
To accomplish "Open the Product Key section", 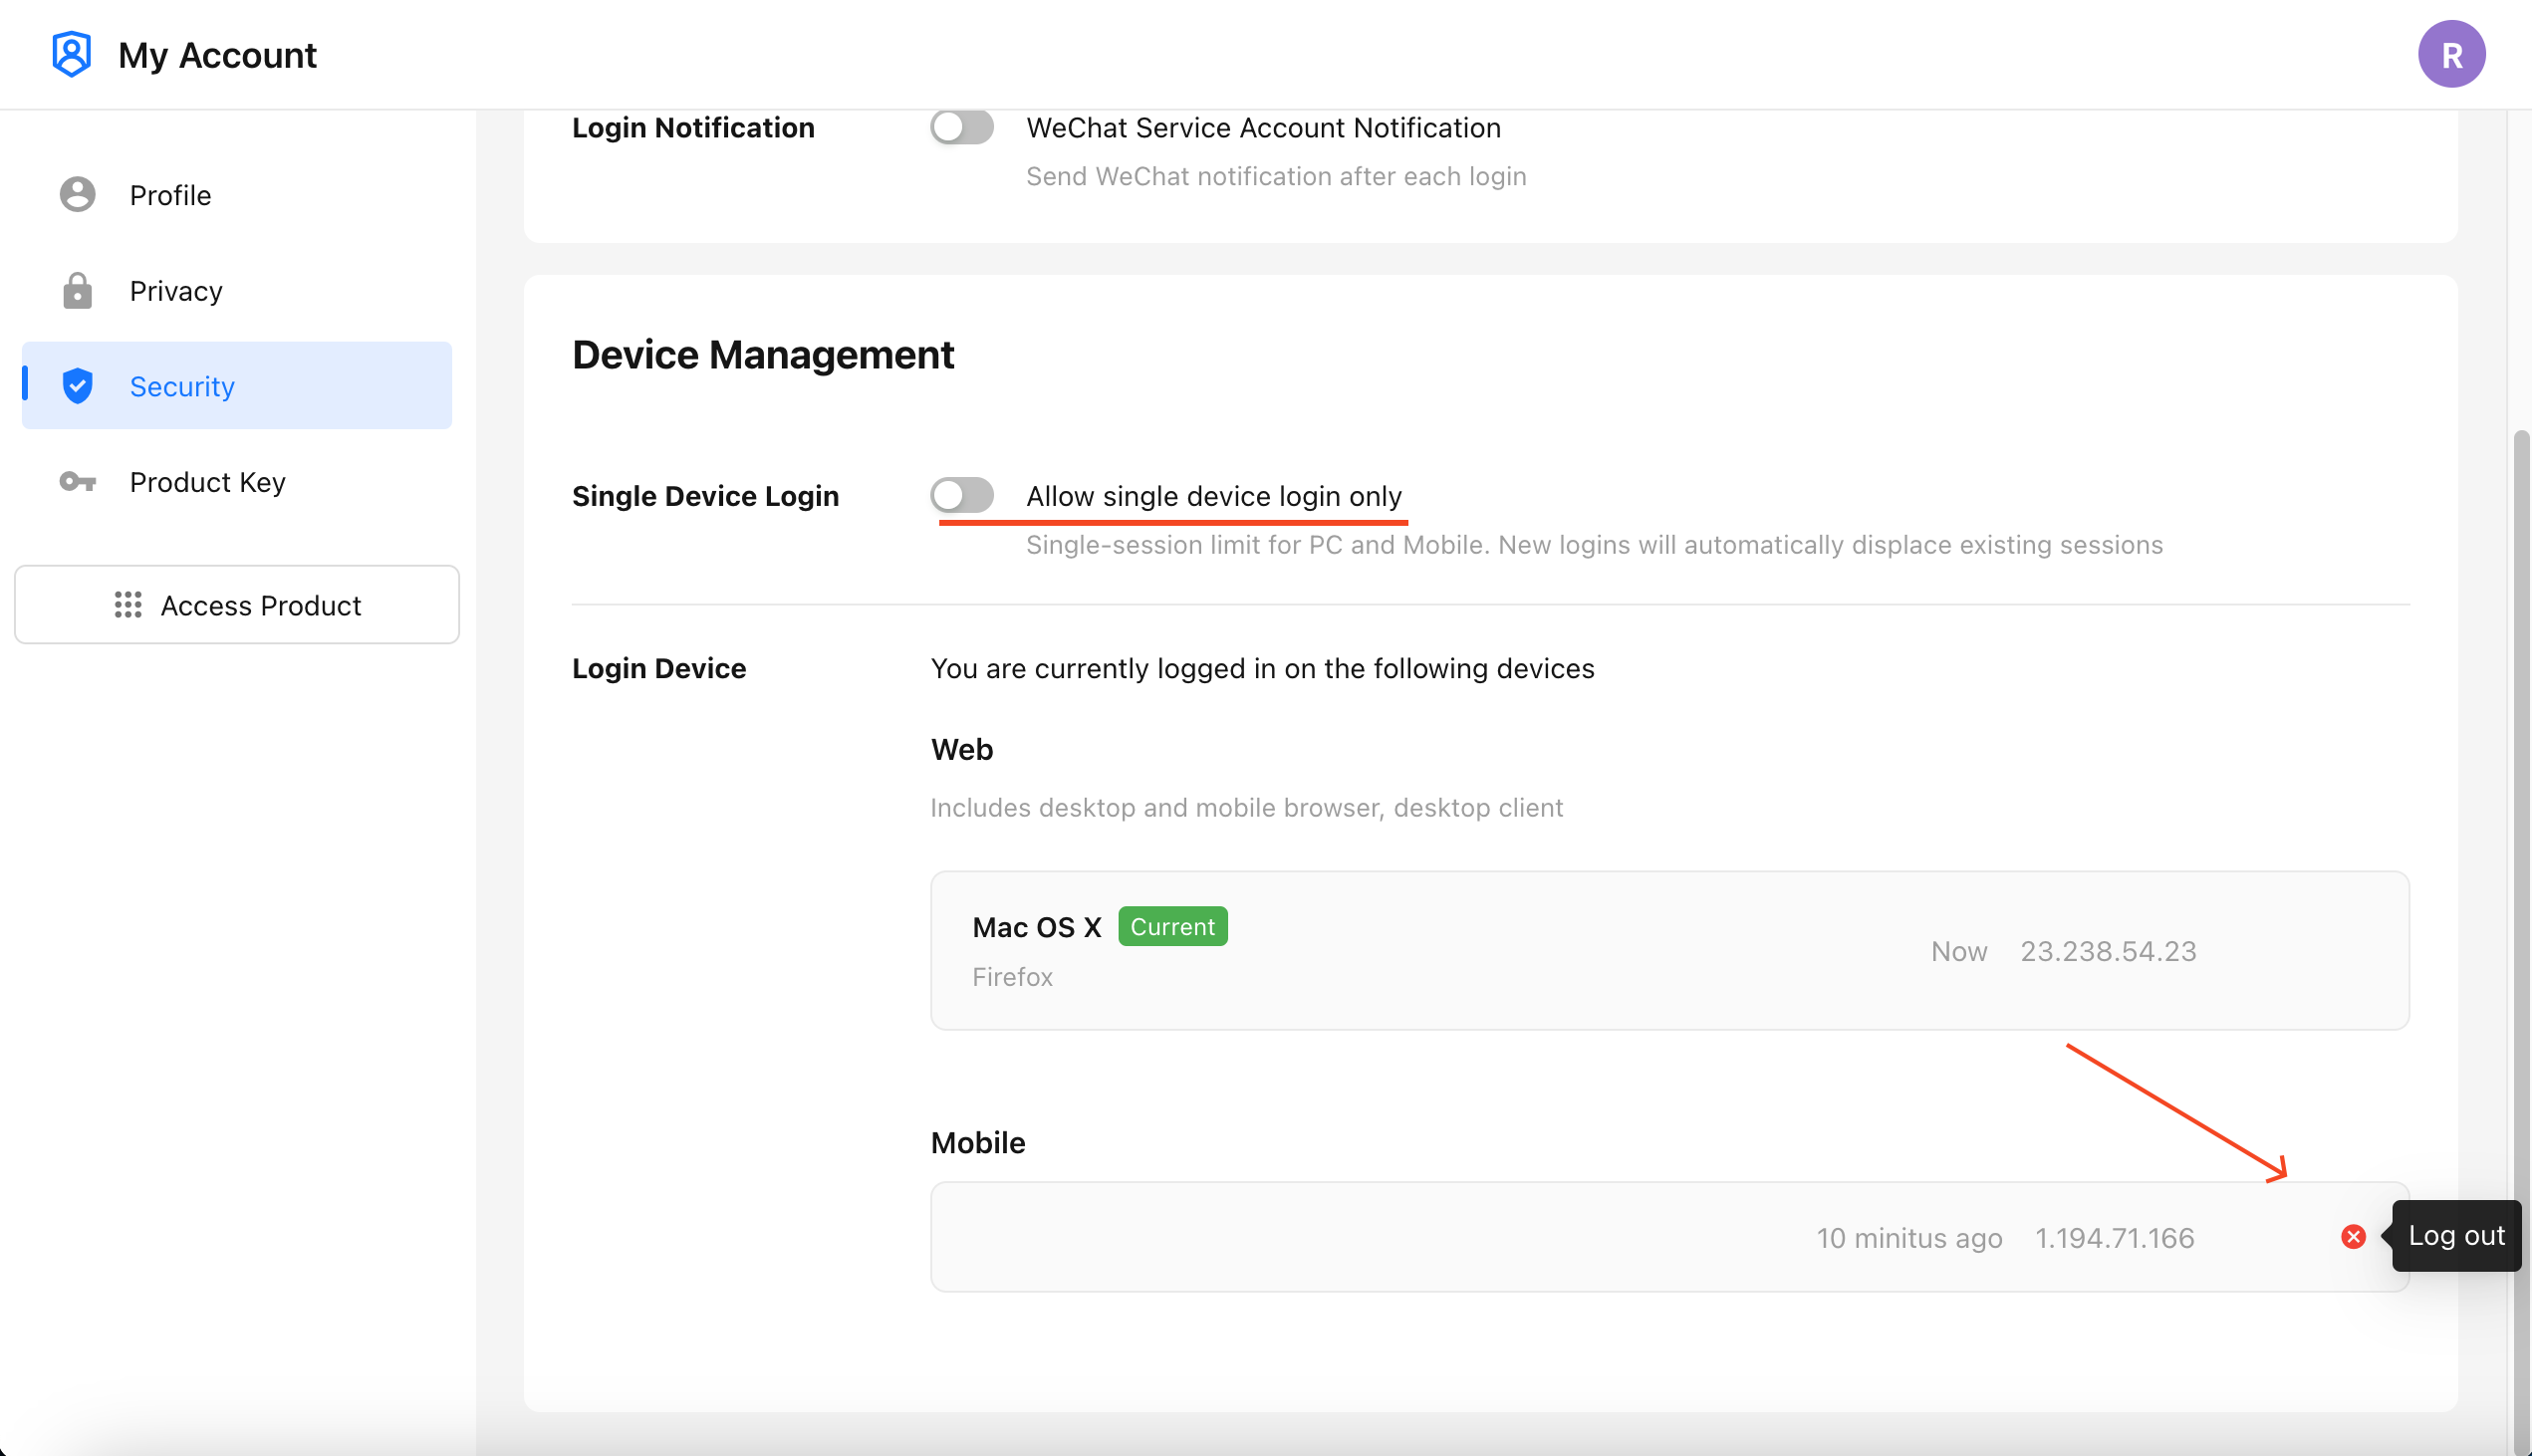I will (x=237, y=482).
